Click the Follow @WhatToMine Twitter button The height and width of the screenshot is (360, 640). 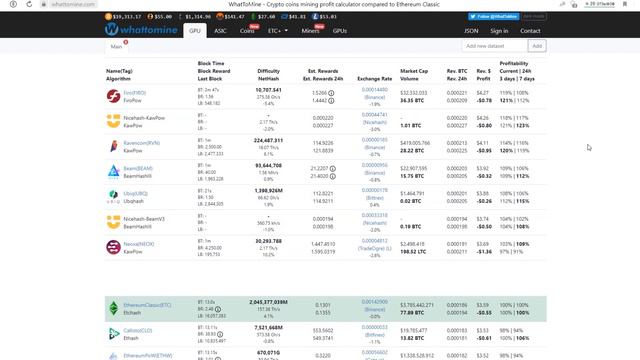(x=493, y=16)
